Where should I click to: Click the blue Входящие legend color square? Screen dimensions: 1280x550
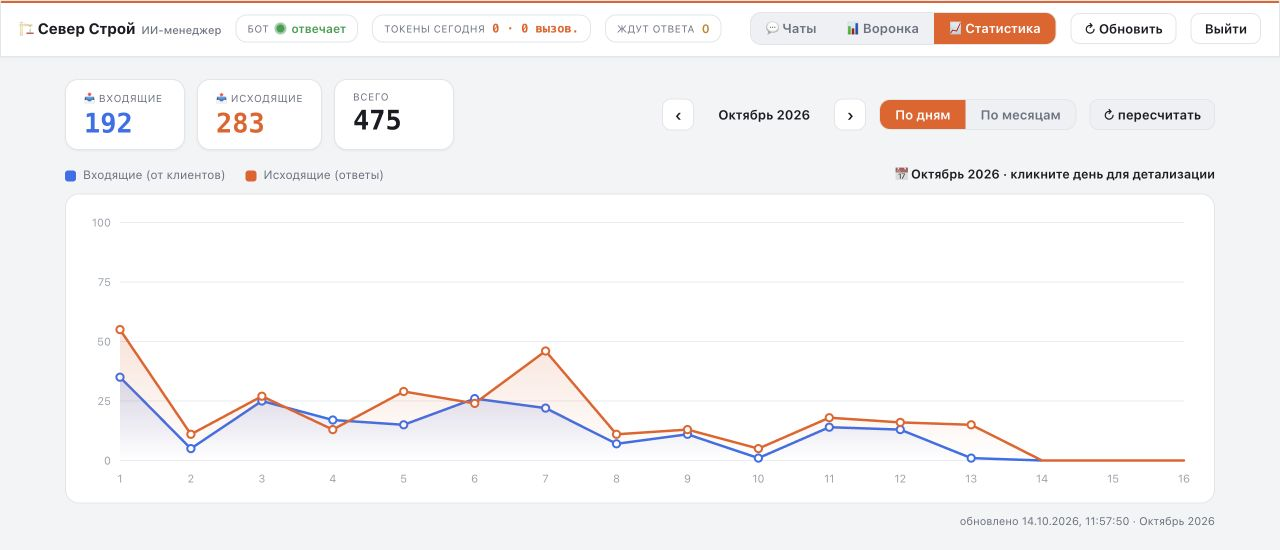[x=71, y=175]
